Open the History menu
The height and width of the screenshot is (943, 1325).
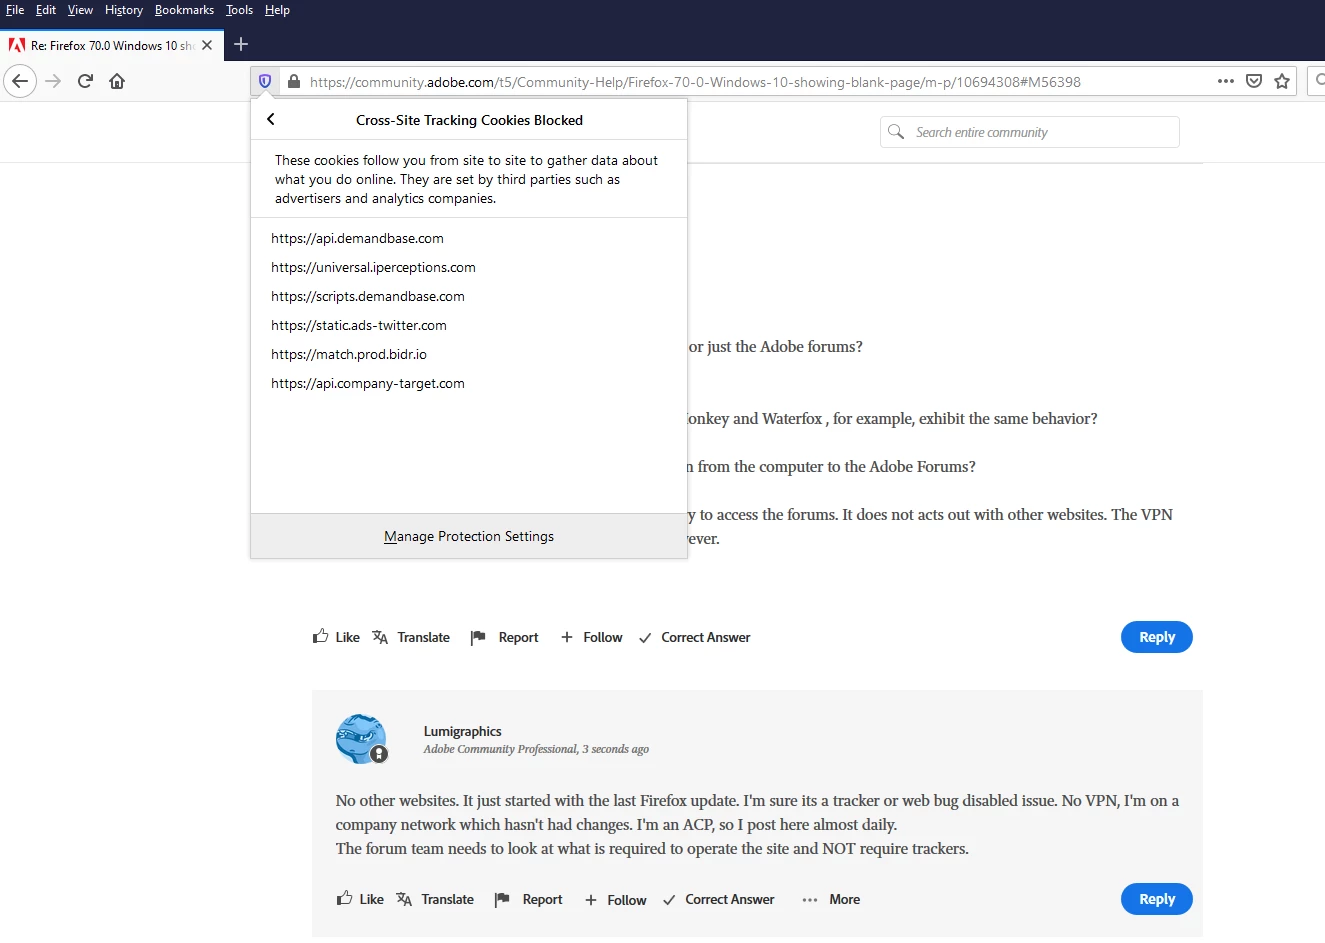(x=124, y=10)
